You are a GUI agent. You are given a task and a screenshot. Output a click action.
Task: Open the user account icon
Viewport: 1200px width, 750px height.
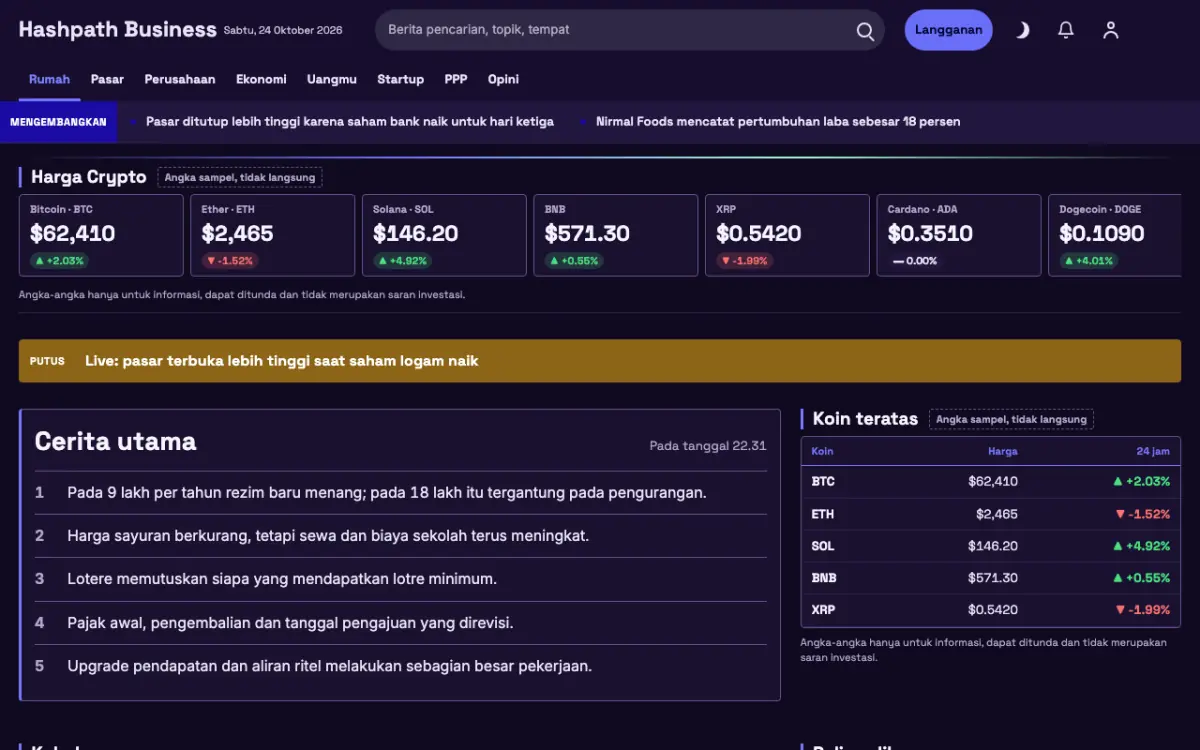tap(1110, 30)
